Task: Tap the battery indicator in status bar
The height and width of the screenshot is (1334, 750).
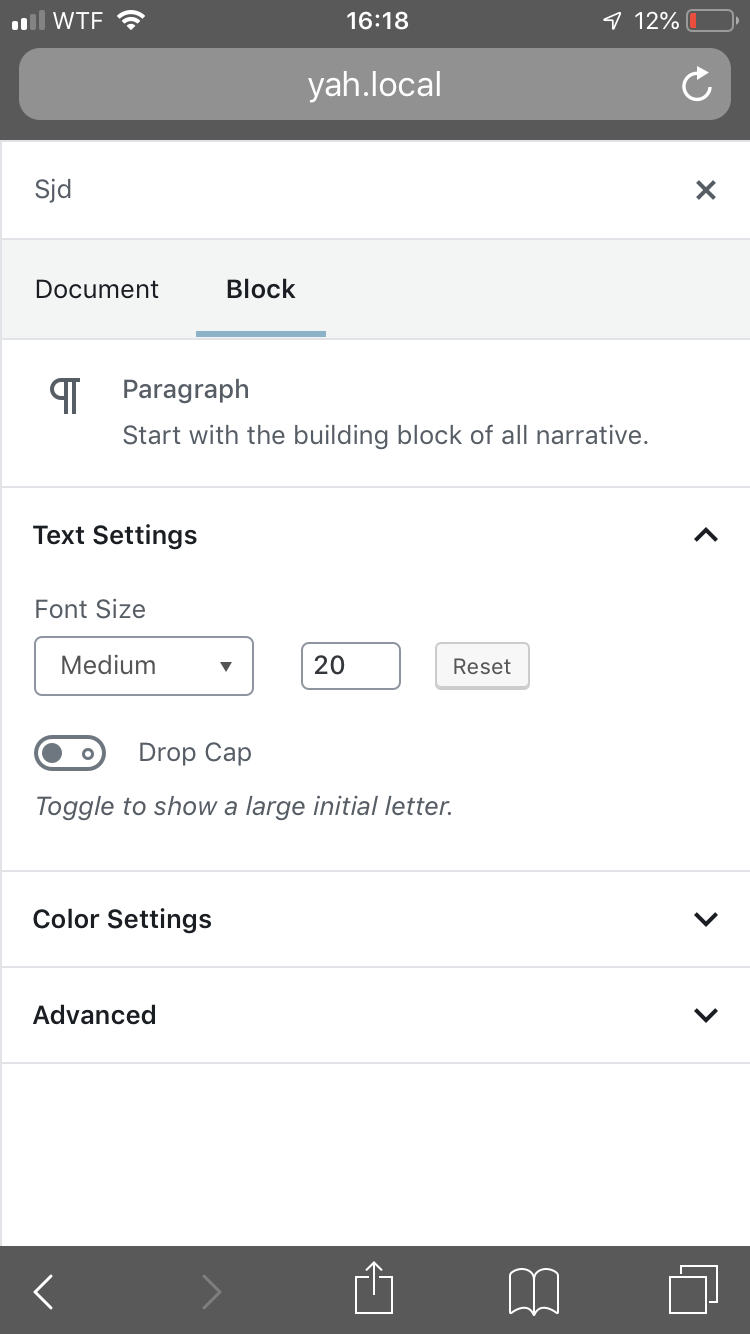Action: click(x=711, y=20)
